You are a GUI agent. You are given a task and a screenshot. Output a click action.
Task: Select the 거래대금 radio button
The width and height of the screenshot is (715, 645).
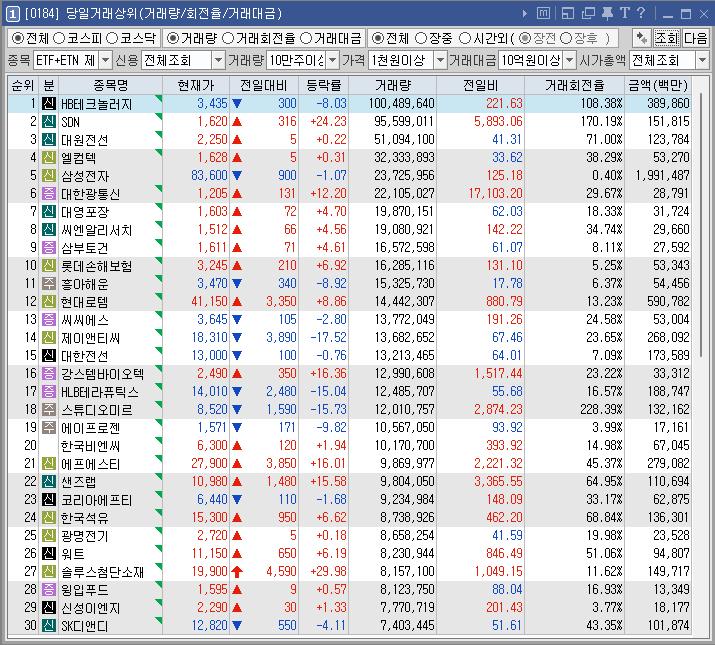coord(306,38)
